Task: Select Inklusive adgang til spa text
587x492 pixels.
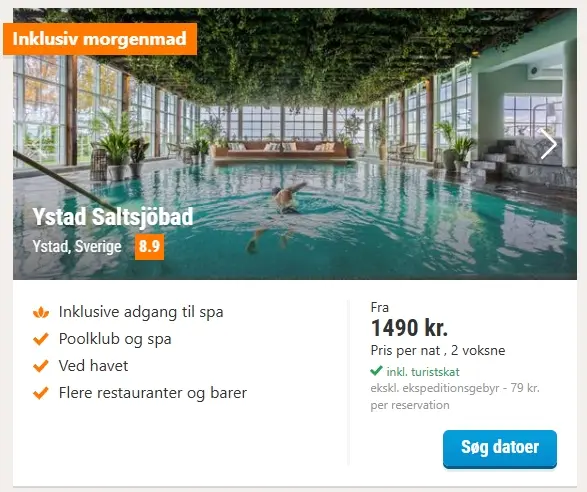Action: [141, 312]
